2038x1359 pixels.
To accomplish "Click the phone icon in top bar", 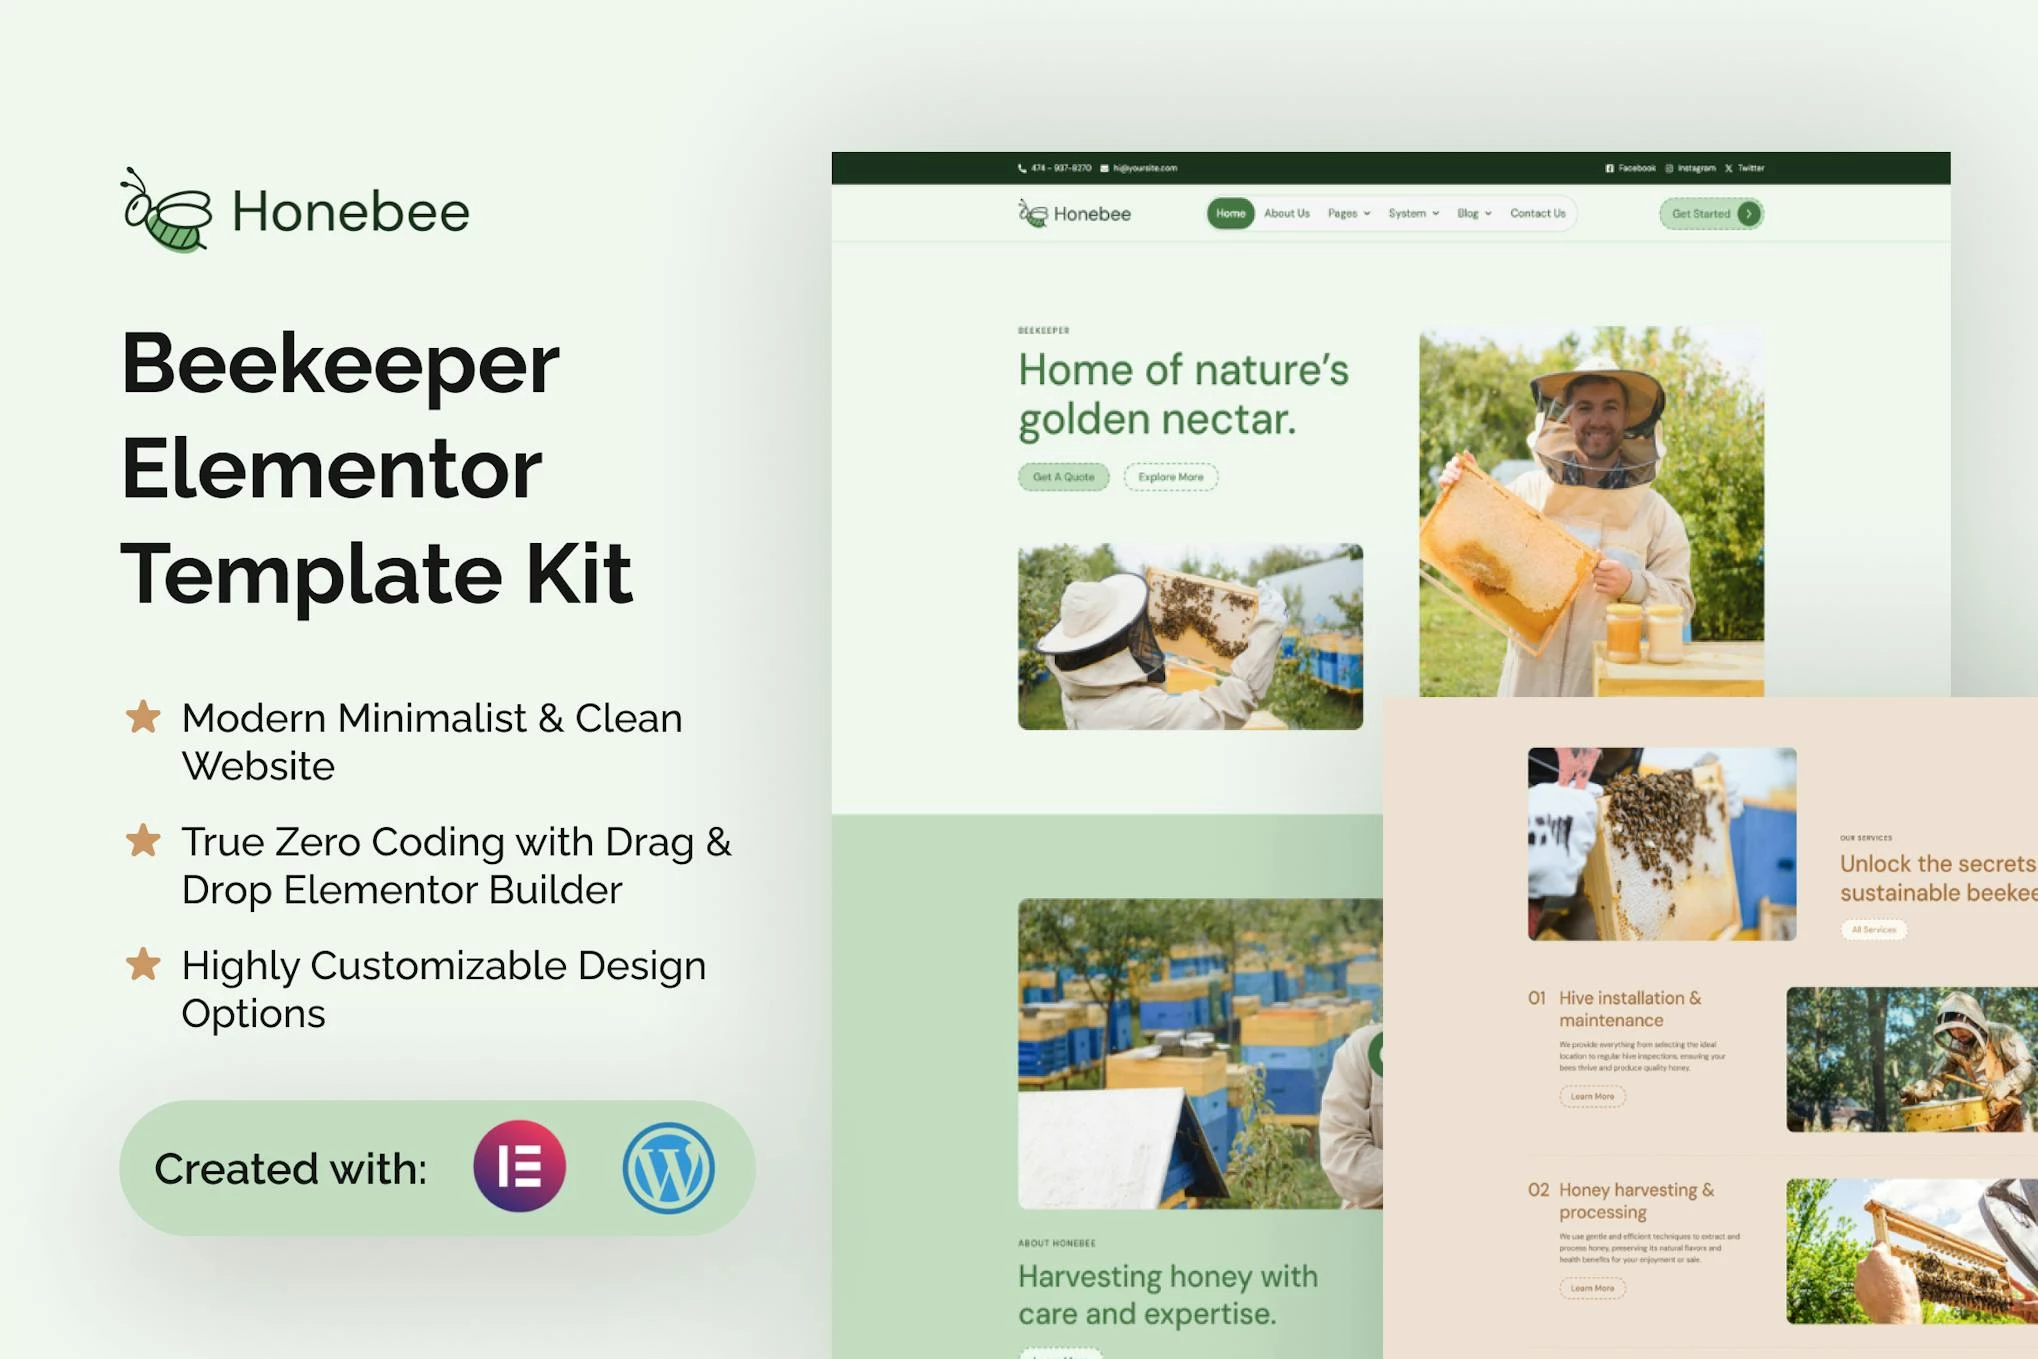I will (x=1022, y=168).
